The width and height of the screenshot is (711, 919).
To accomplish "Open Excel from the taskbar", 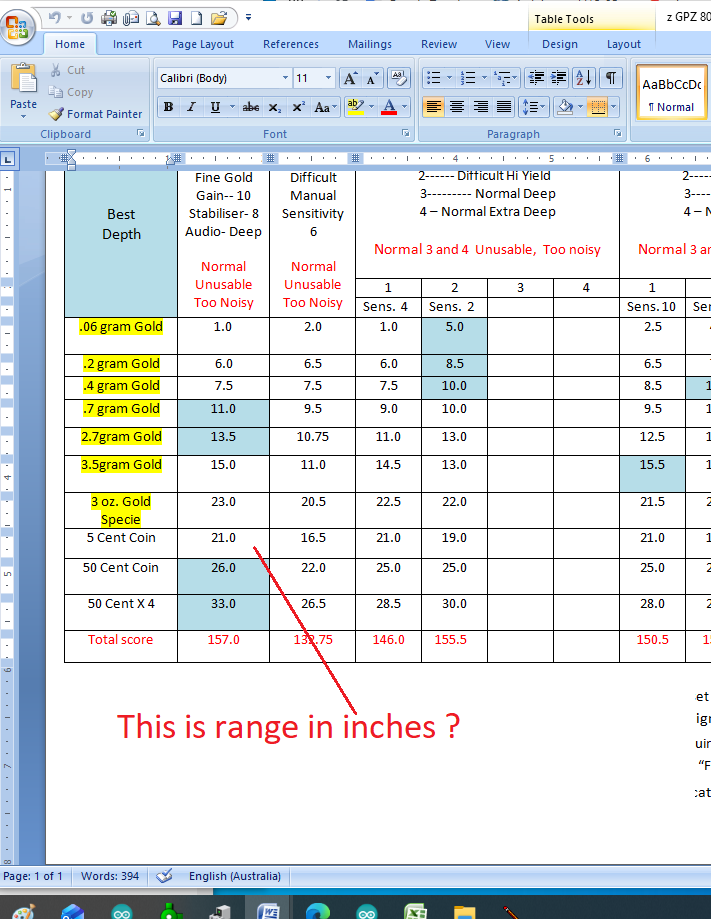I will pyautogui.click(x=415, y=911).
